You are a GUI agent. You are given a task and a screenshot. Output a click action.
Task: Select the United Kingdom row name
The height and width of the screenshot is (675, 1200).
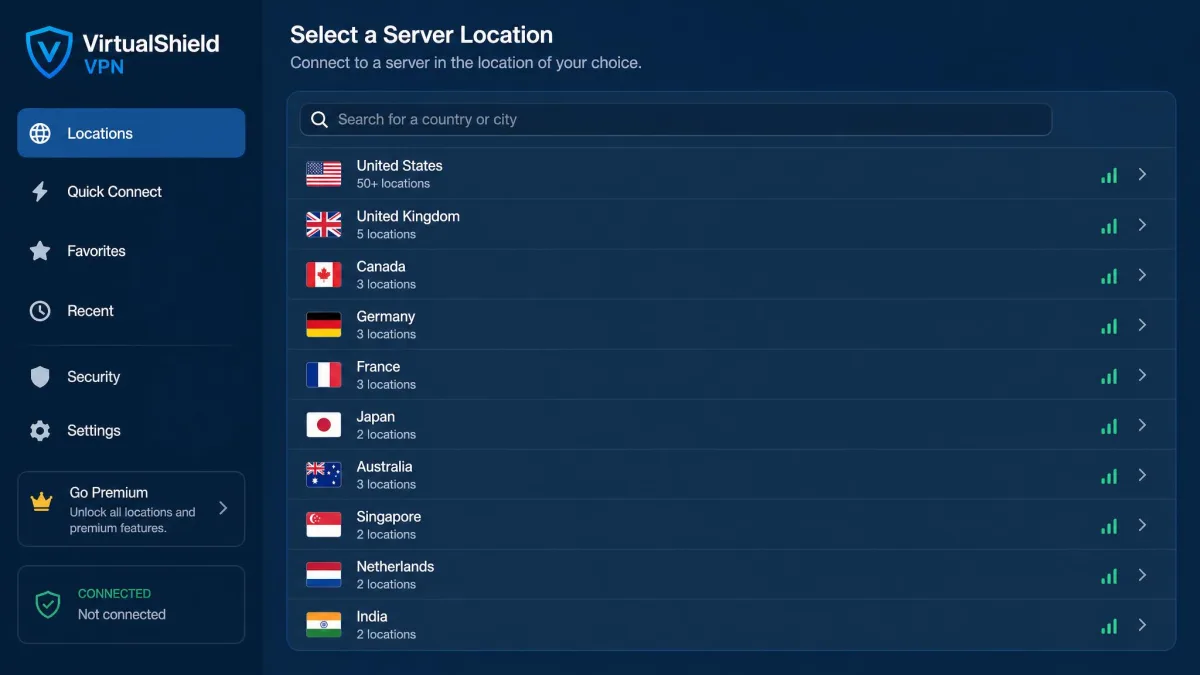[x=408, y=216]
